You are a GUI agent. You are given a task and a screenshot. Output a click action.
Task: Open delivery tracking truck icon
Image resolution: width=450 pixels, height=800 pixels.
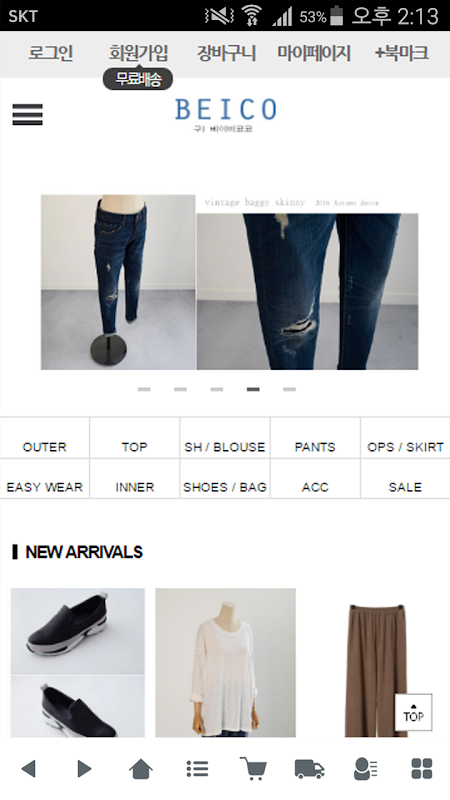pyautogui.click(x=310, y=768)
